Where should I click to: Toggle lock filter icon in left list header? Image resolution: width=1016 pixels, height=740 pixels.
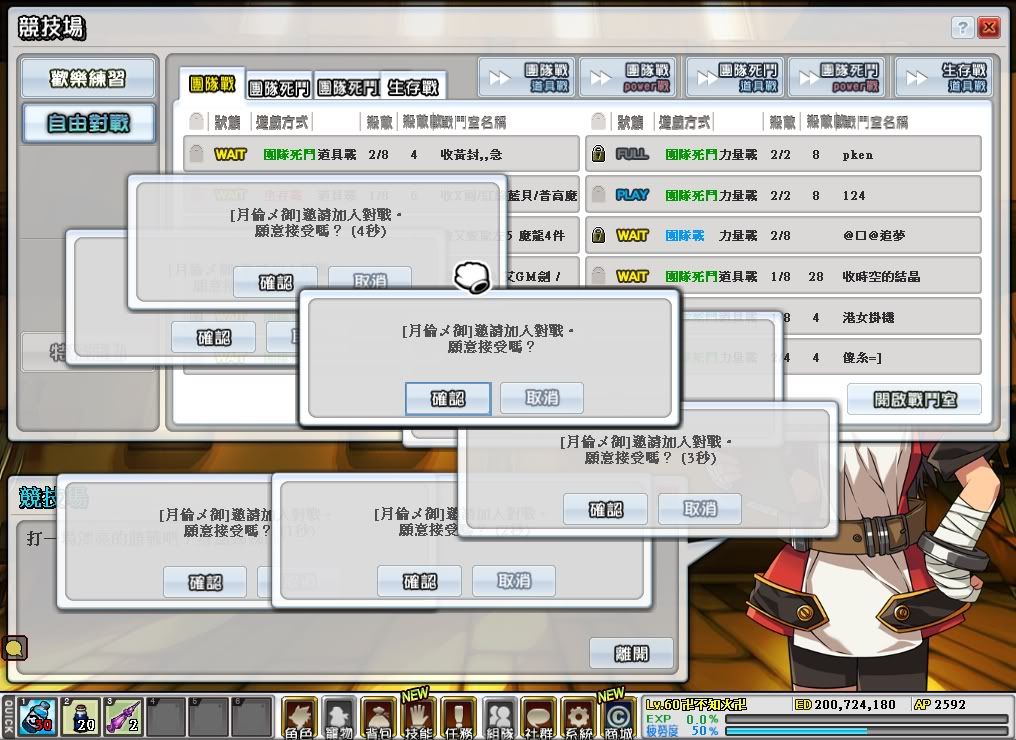tap(197, 122)
